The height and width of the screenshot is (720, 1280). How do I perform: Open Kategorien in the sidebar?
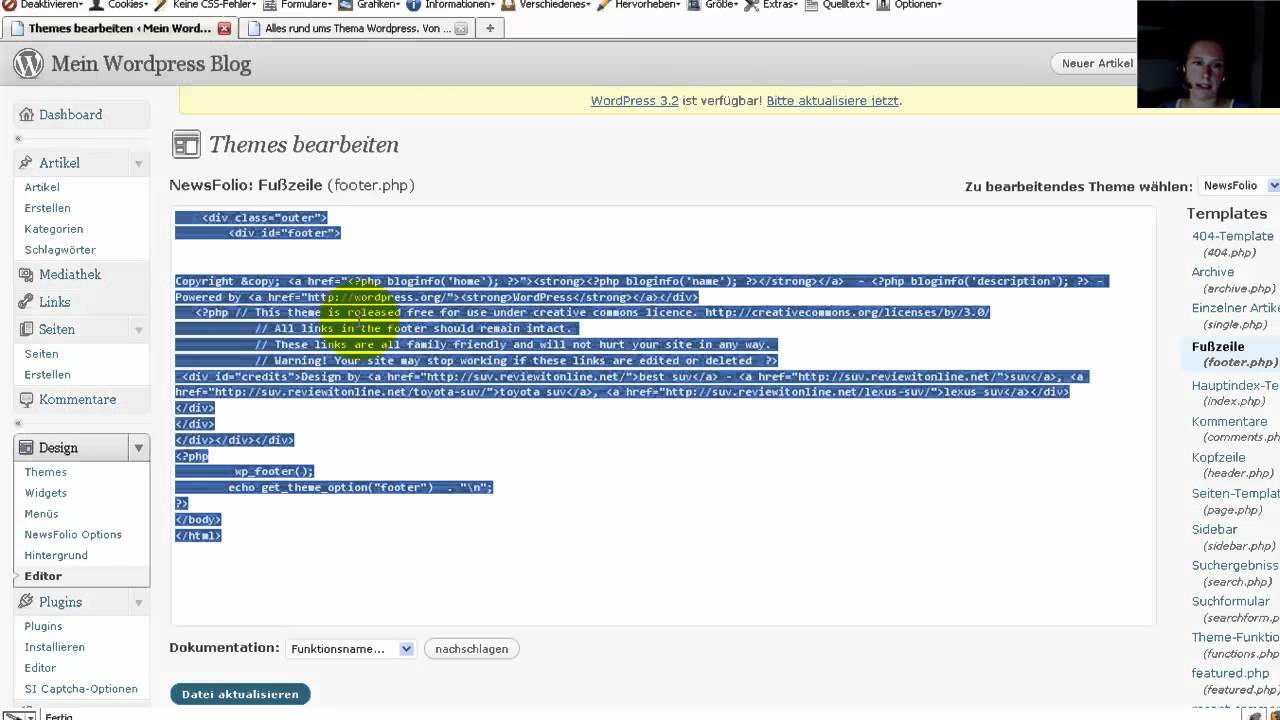[54, 229]
